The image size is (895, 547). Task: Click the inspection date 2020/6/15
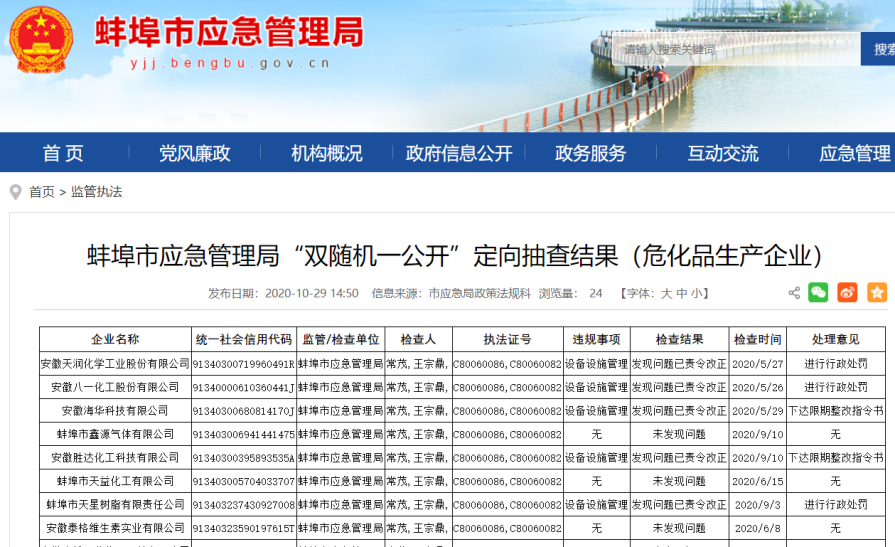click(757, 481)
